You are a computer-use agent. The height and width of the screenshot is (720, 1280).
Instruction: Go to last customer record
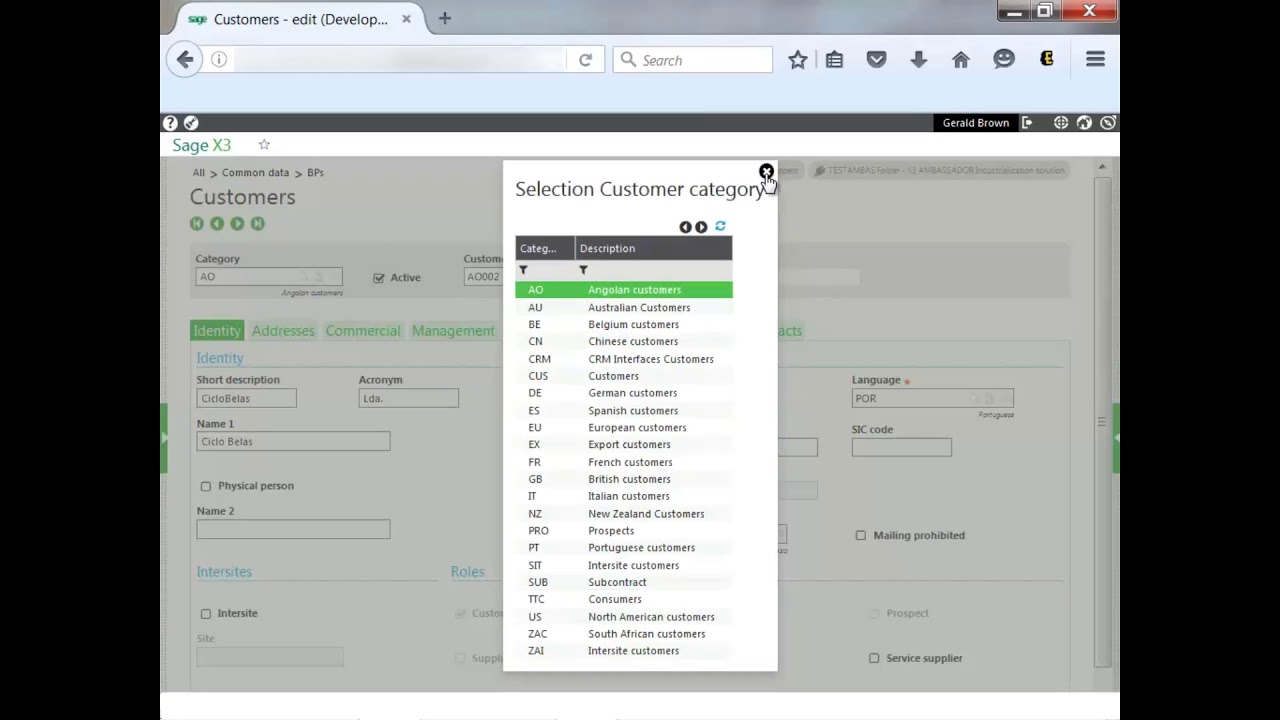257,223
